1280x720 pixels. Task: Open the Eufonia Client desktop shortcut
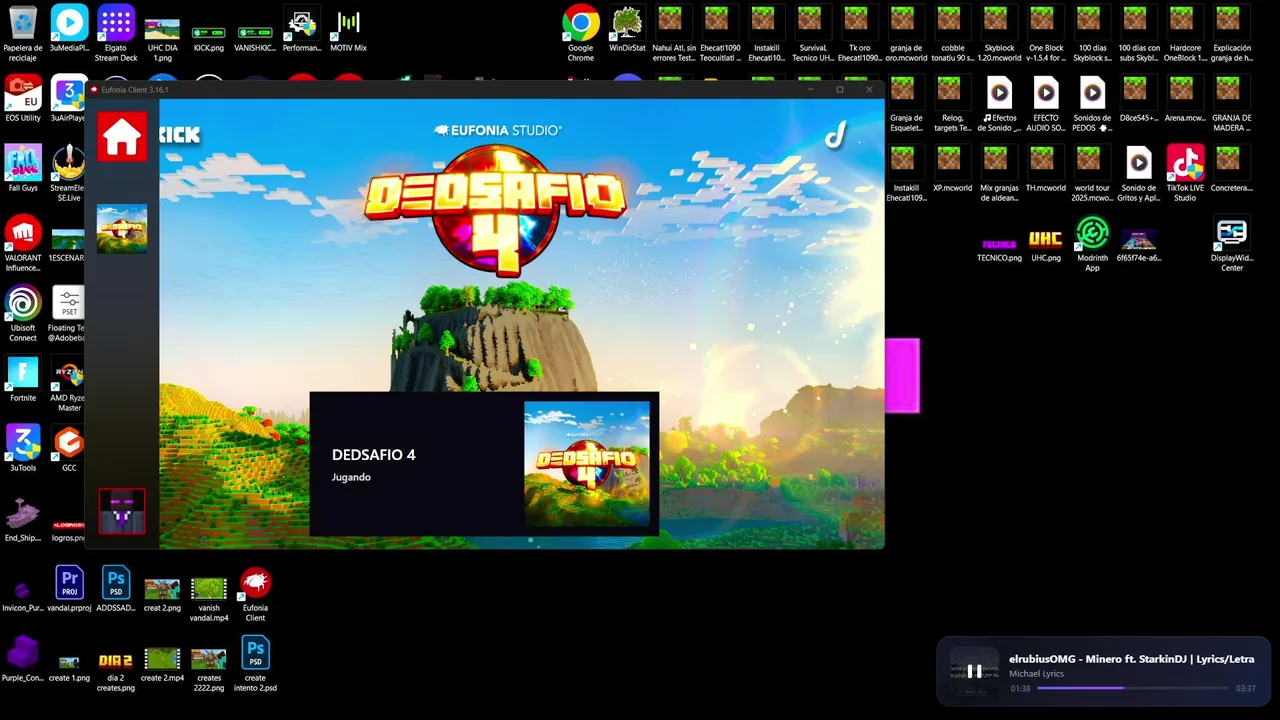click(255, 594)
